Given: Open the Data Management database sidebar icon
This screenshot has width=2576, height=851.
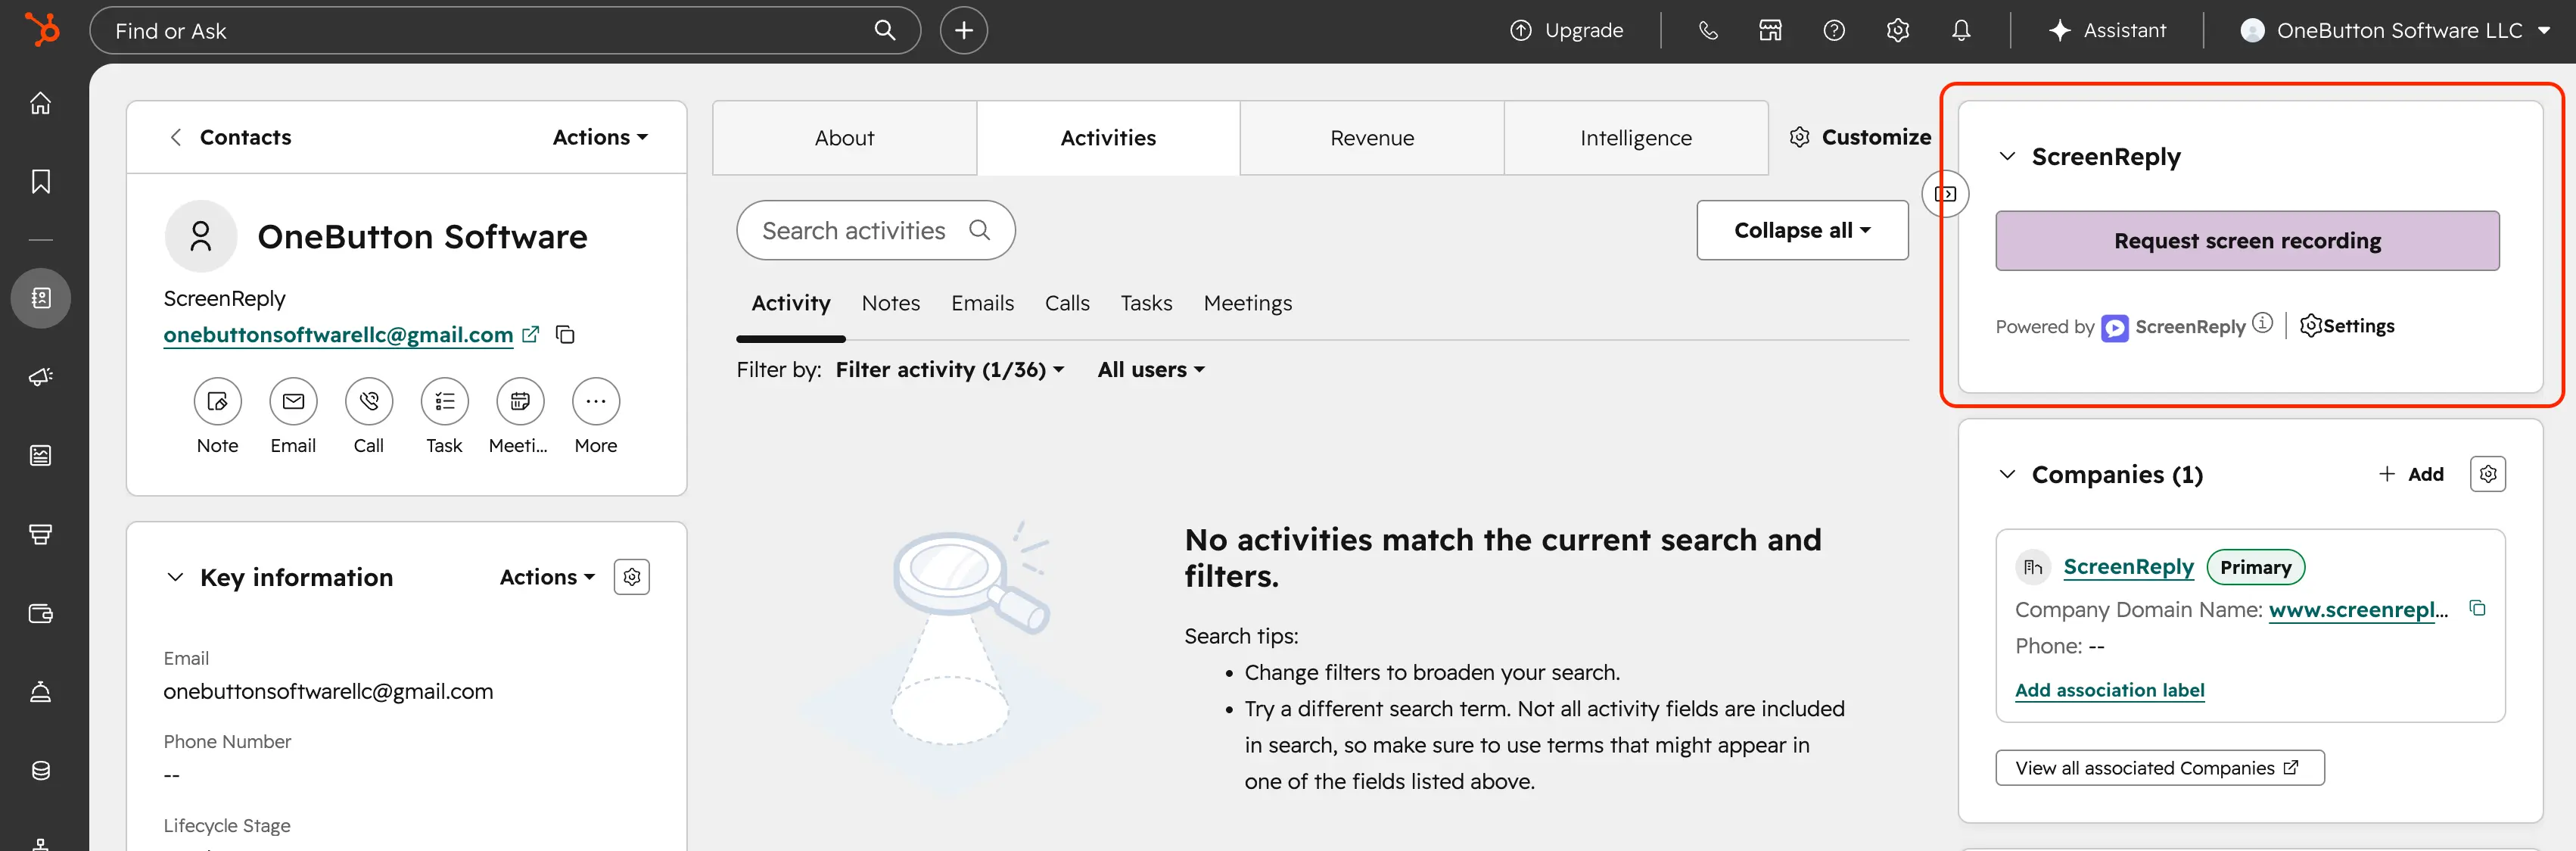Looking at the screenshot, I should [x=41, y=770].
